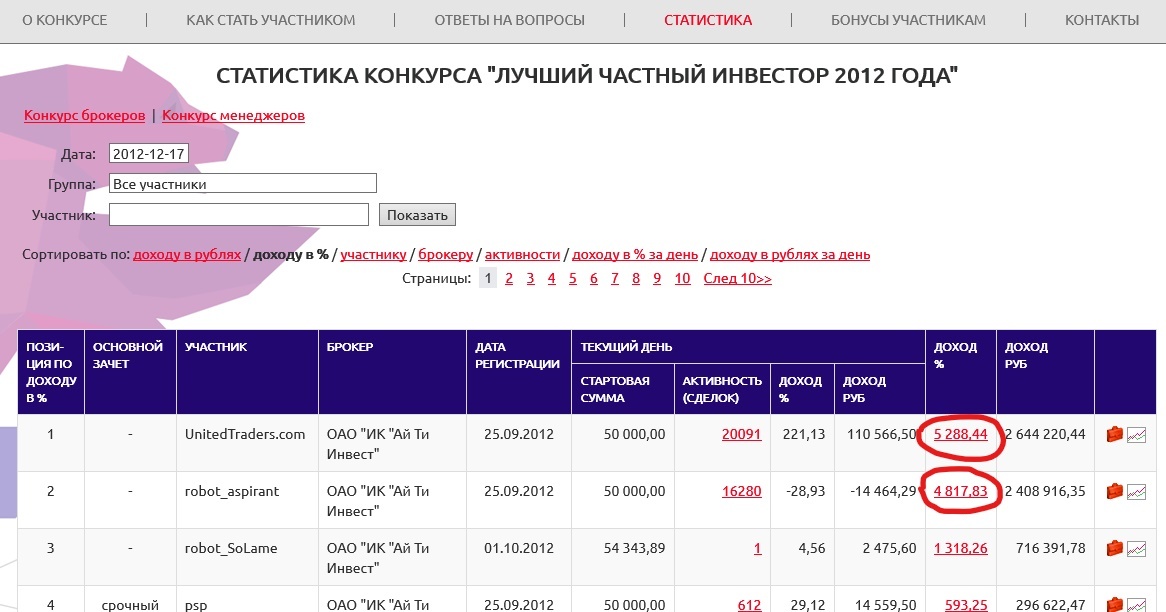Switch to the СТАТИСТИКА menu item
This screenshot has width=1166, height=612.
tap(708, 19)
